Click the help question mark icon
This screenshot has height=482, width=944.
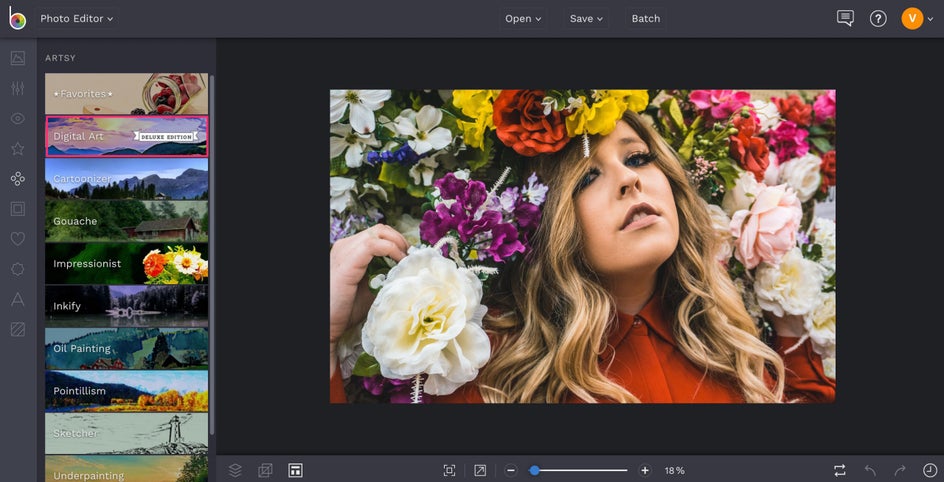(x=878, y=18)
